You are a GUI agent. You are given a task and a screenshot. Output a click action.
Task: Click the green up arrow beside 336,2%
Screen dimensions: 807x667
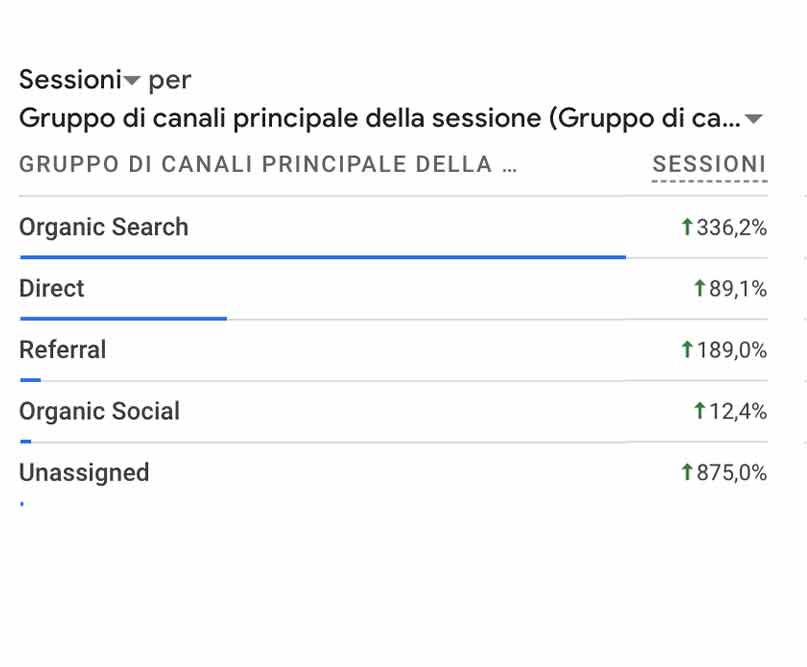(687, 227)
